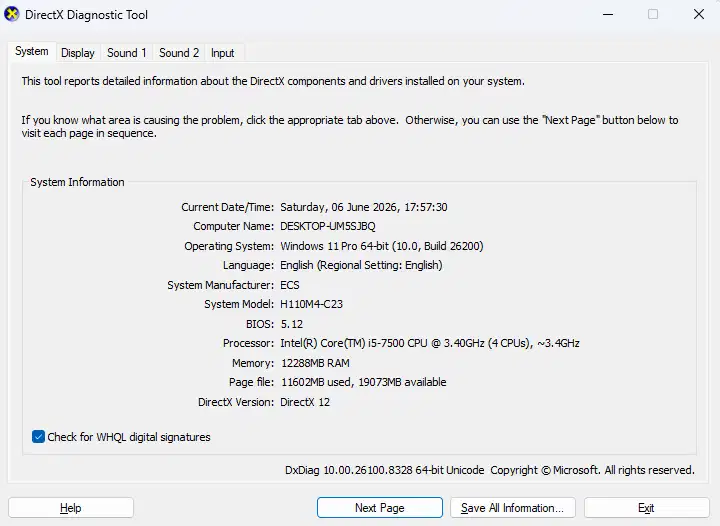Click the System Information group label

pyautogui.click(x=77, y=182)
